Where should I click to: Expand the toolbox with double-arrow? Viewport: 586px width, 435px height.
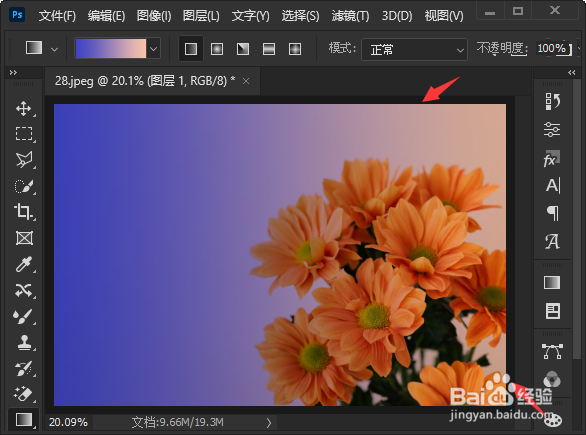(13, 72)
